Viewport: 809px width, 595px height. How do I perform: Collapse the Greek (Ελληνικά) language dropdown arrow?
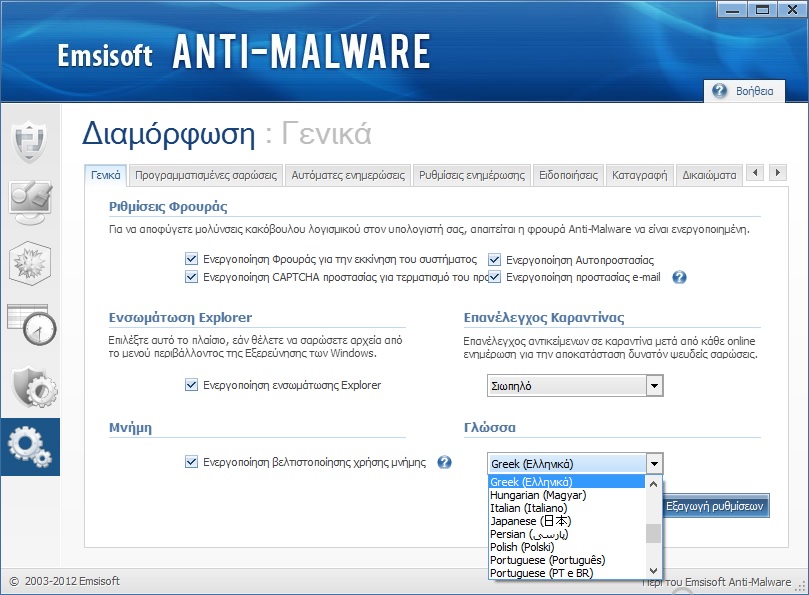click(x=654, y=464)
